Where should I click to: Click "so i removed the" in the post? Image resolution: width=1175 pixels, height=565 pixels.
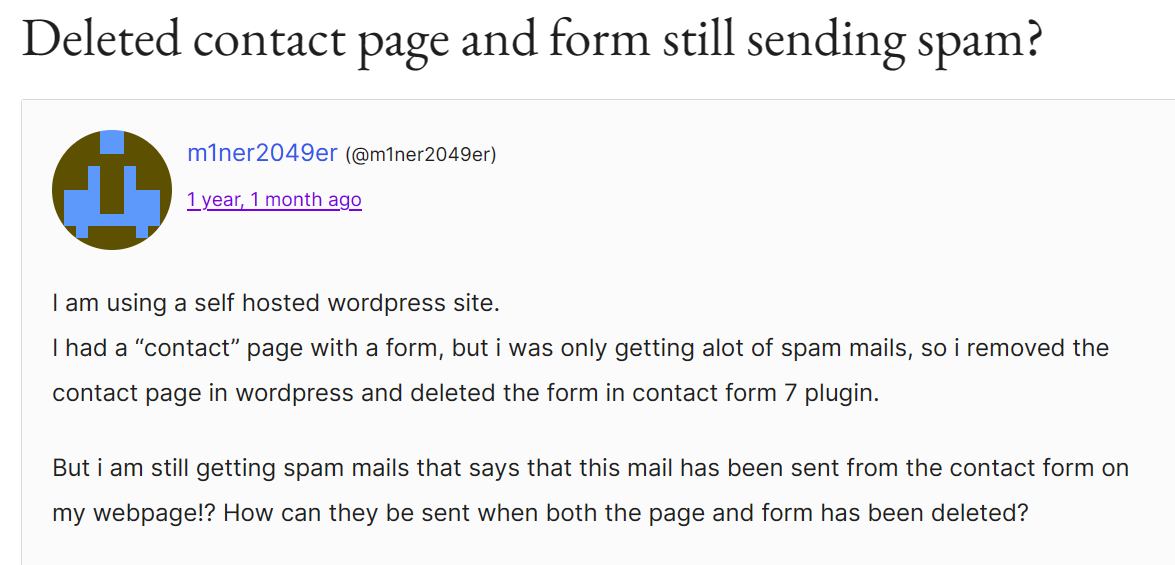click(1015, 349)
